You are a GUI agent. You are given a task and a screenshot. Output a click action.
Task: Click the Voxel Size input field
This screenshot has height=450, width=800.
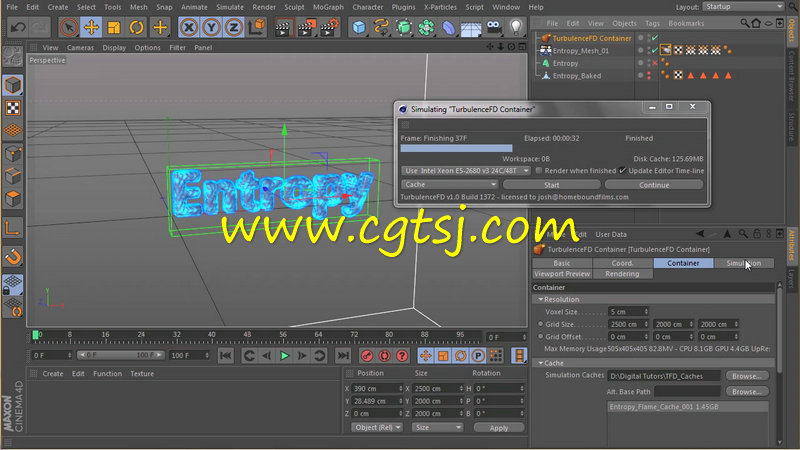click(626, 312)
